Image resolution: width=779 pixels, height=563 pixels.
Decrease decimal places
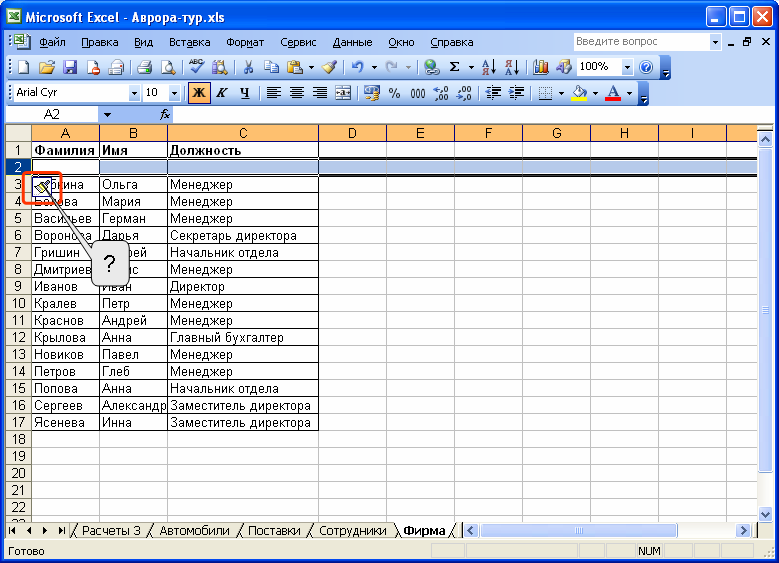coord(464,93)
